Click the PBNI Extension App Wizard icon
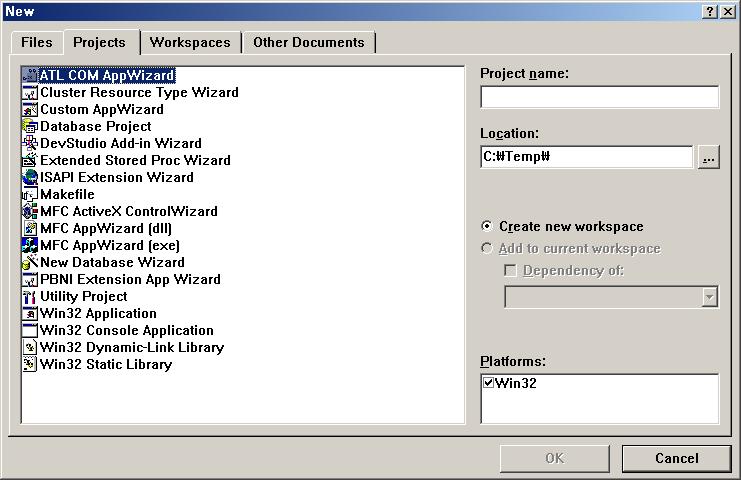Viewport: 741px width, 480px height. pyautogui.click(x=30, y=279)
